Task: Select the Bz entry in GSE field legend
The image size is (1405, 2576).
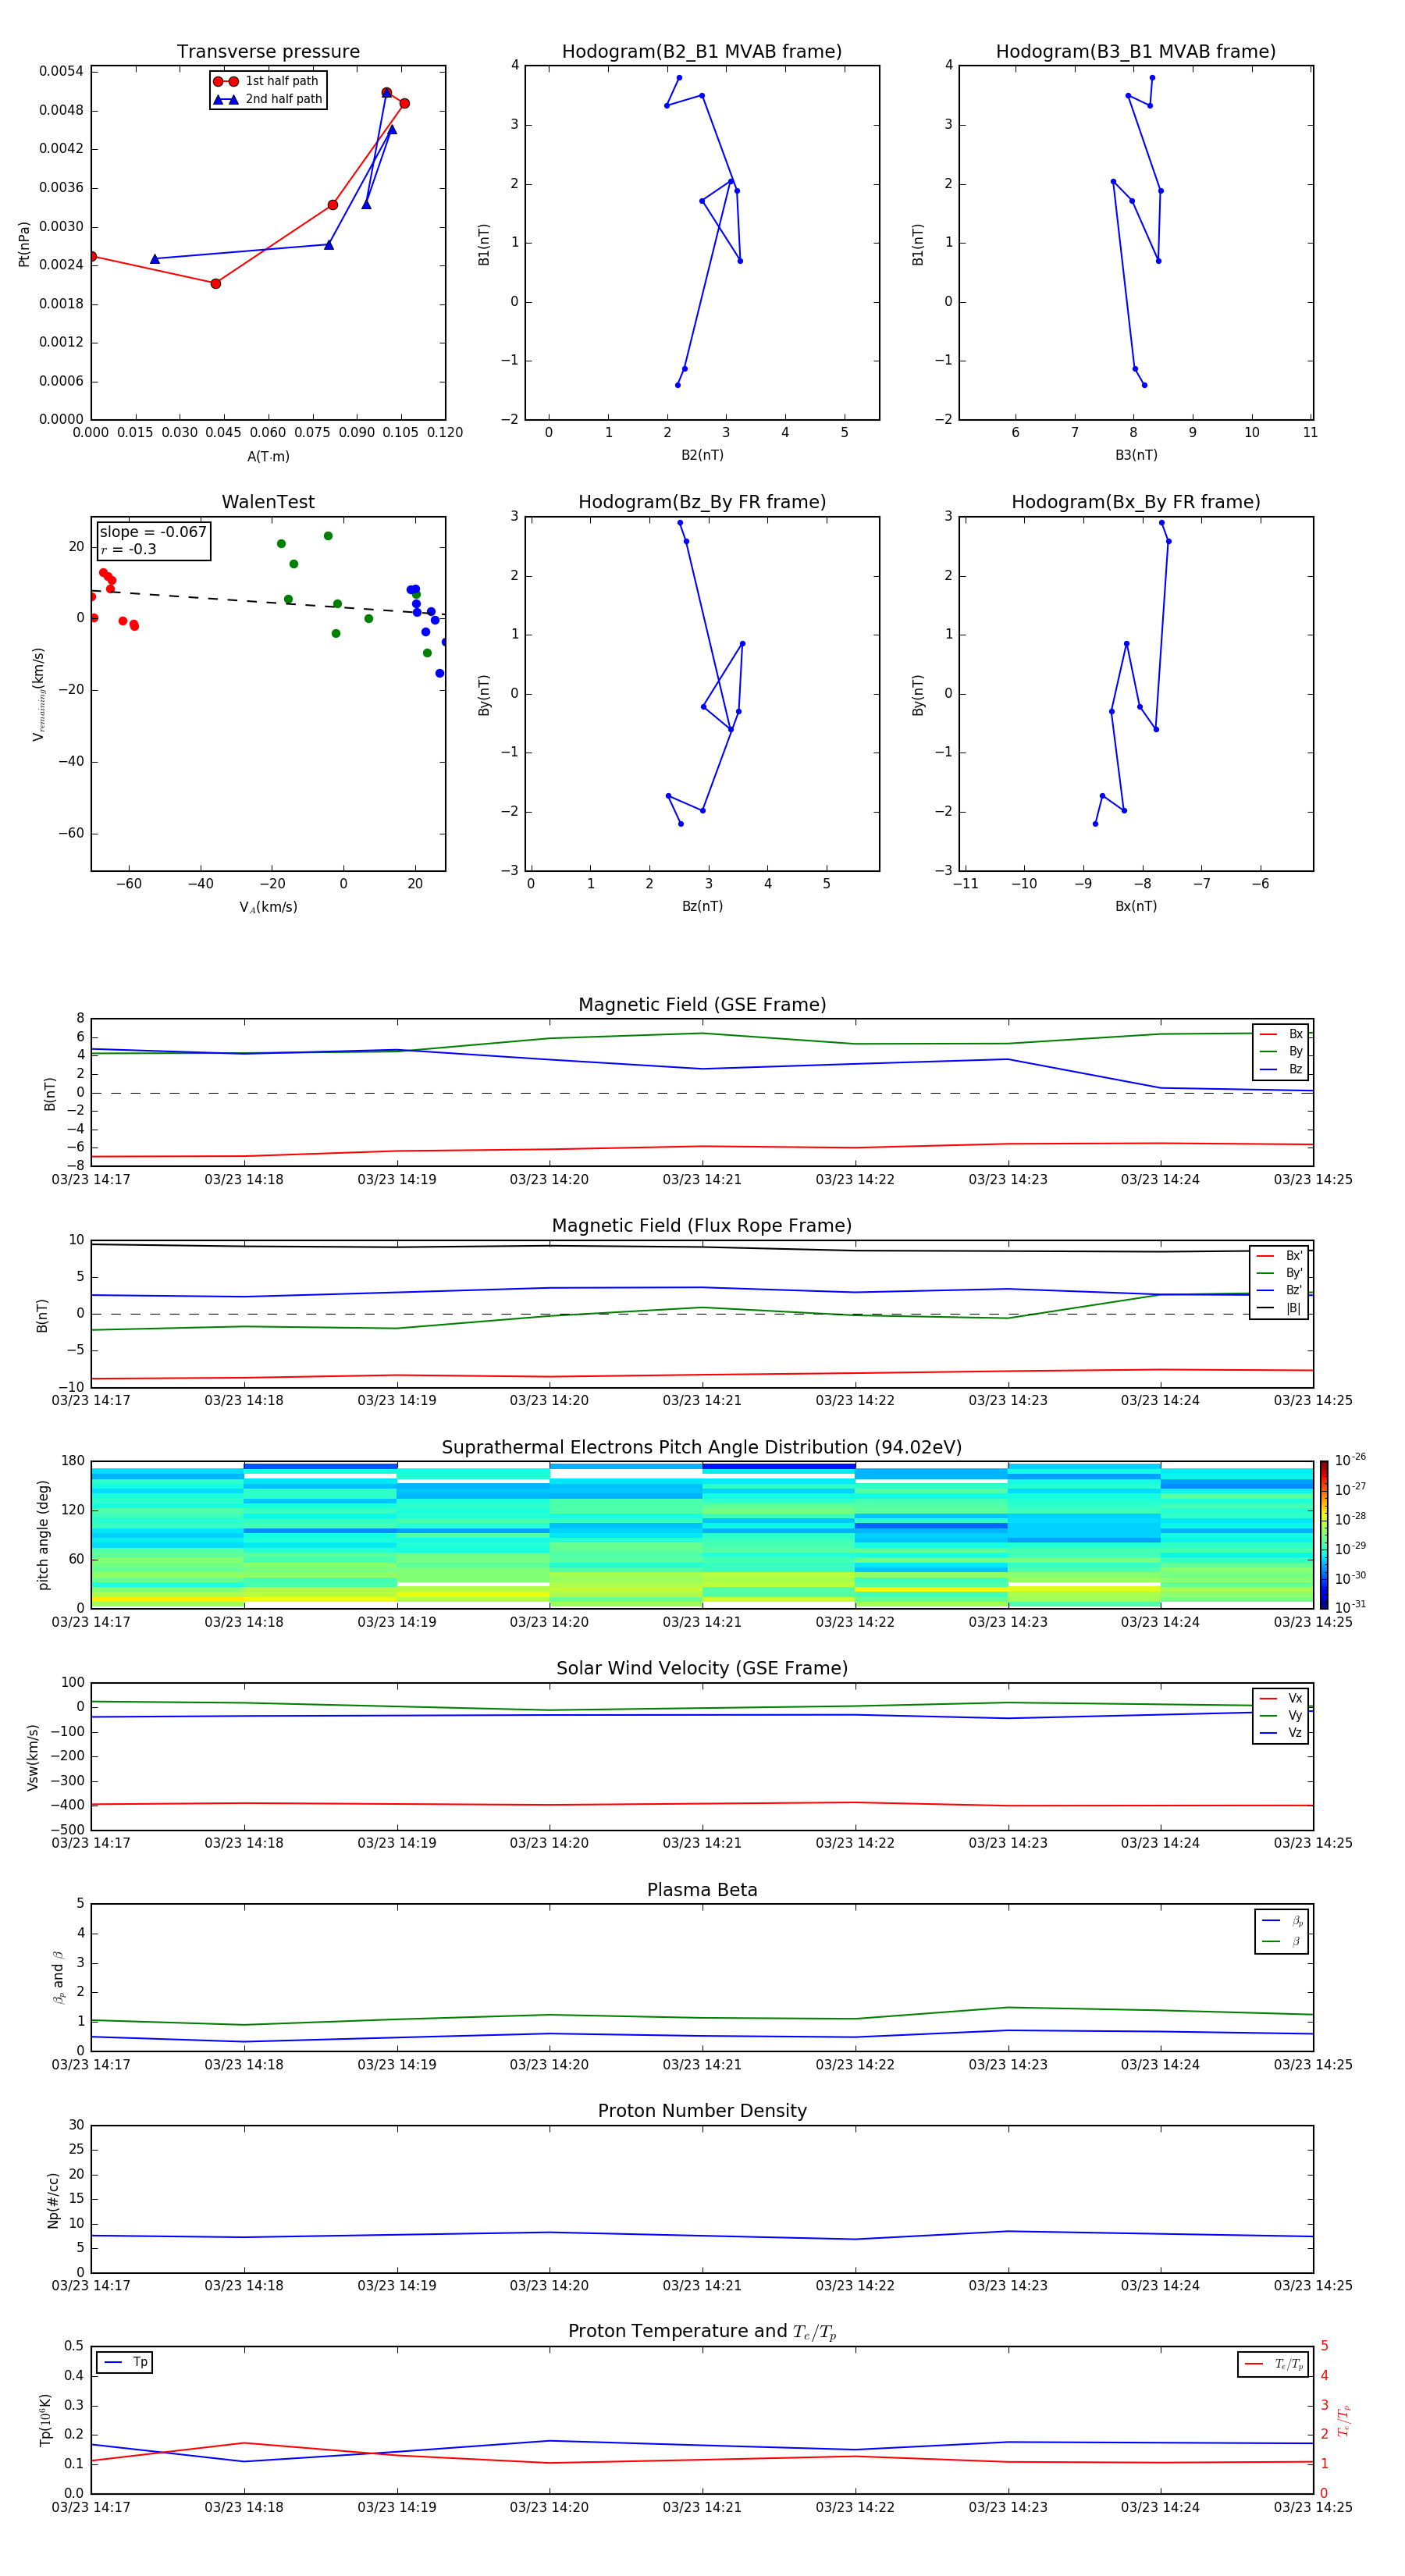Action: click(x=1281, y=1069)
